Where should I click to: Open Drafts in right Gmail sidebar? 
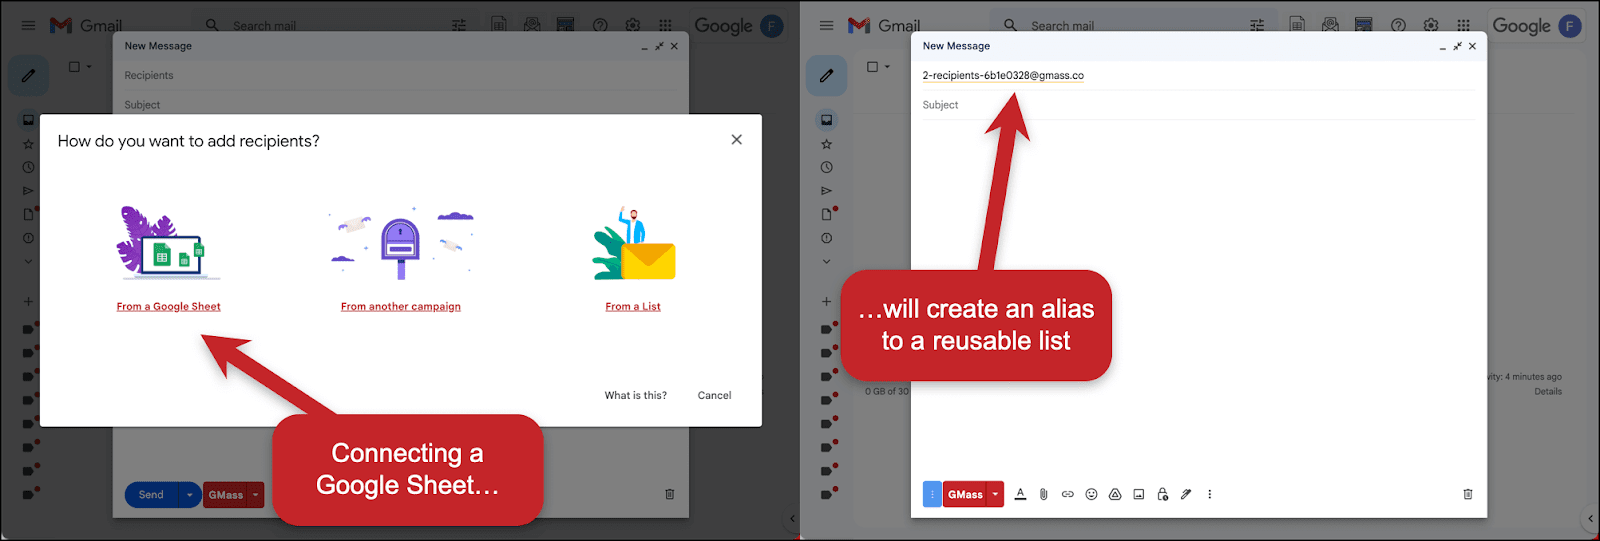[x=826, y=214]
